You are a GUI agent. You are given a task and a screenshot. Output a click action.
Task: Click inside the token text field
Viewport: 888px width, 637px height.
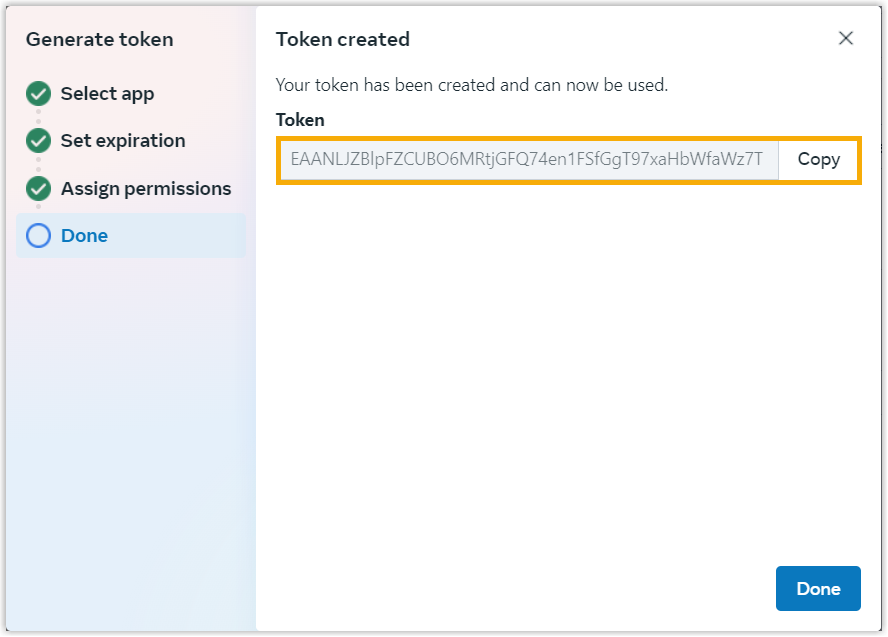(x=527, y=159)
